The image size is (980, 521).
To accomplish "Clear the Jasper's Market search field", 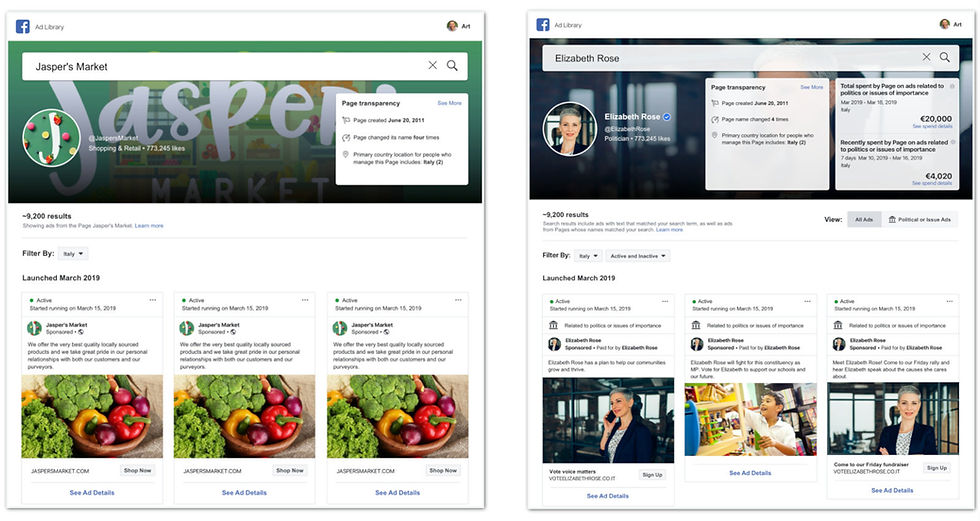I will pos(432,65).
